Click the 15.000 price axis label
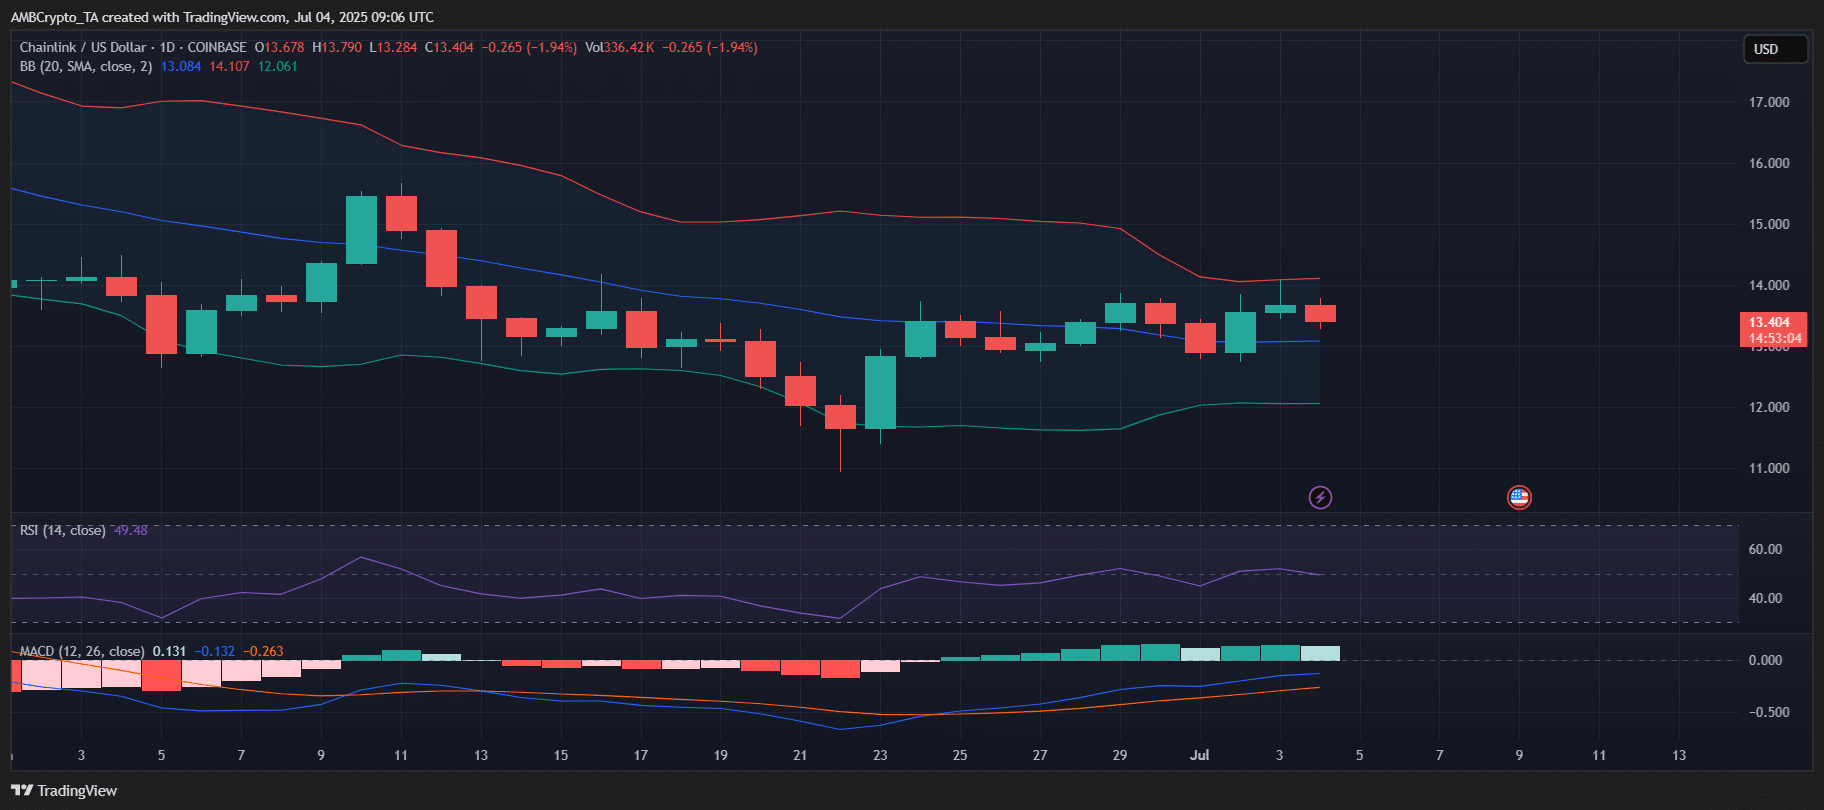Viewport: 1824px width, 810px height. tap(1769, 224)
